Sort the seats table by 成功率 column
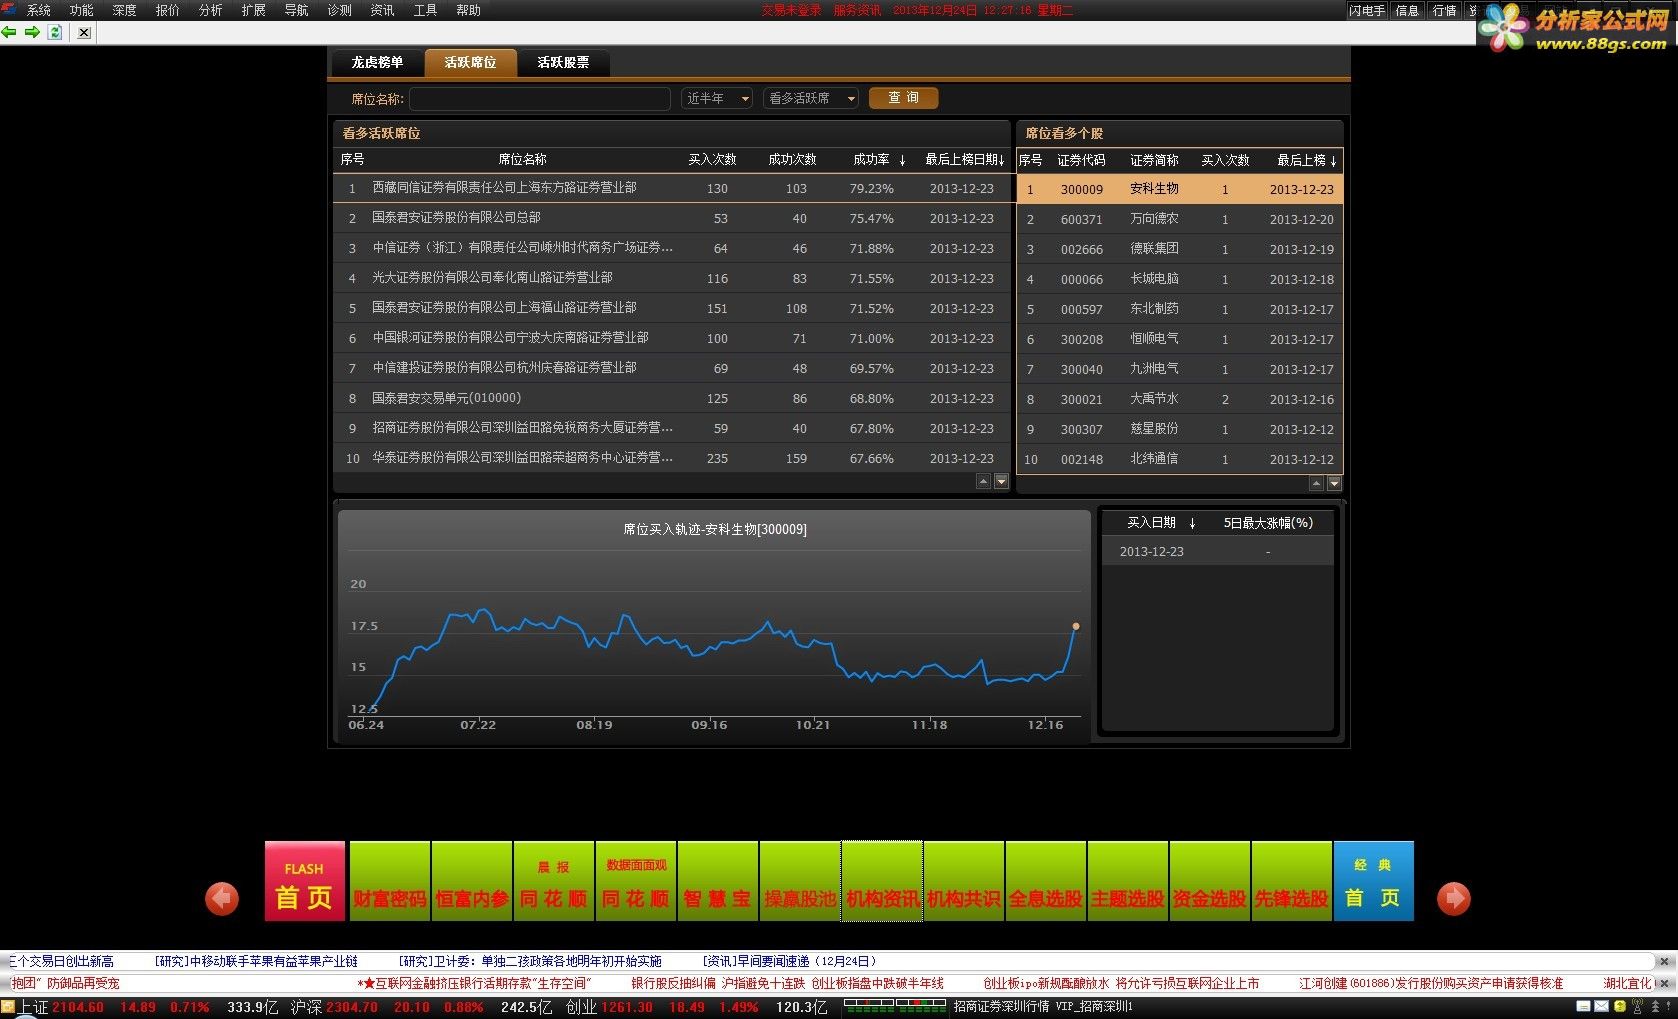Viewport: 1678px width, 1019px height. click(x=879, y=160)
